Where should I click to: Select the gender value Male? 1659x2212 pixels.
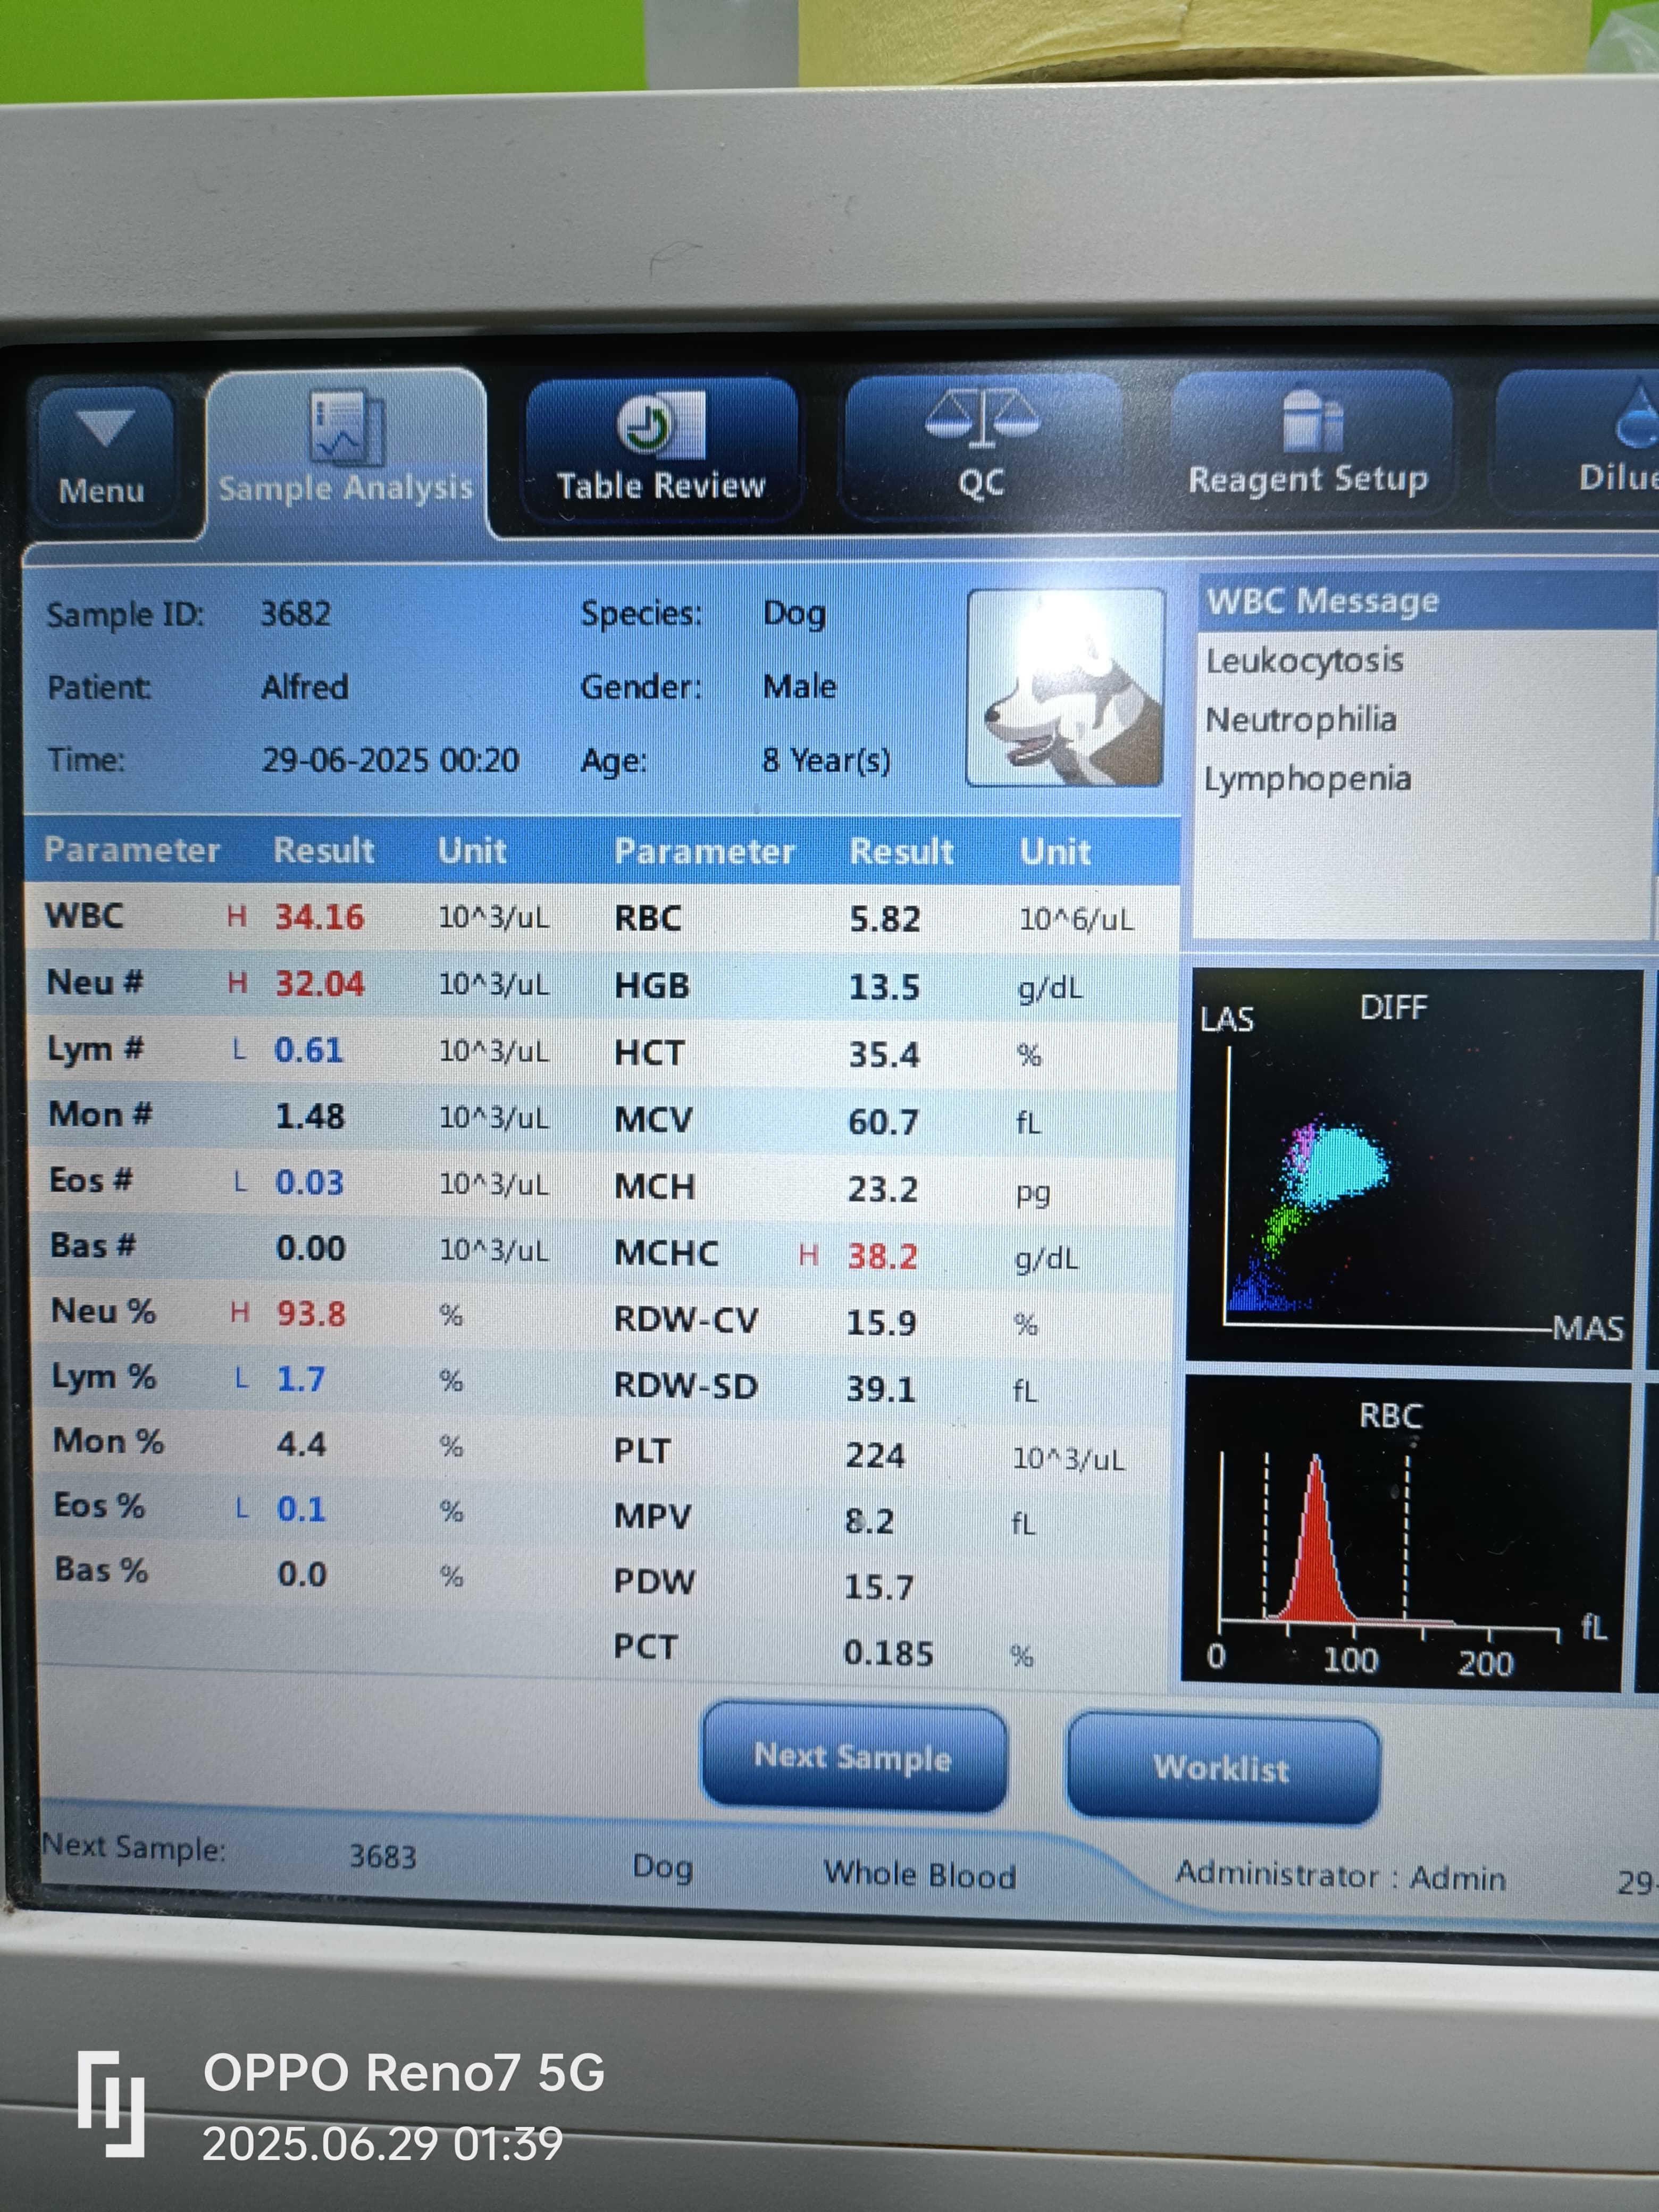point(799,687)
